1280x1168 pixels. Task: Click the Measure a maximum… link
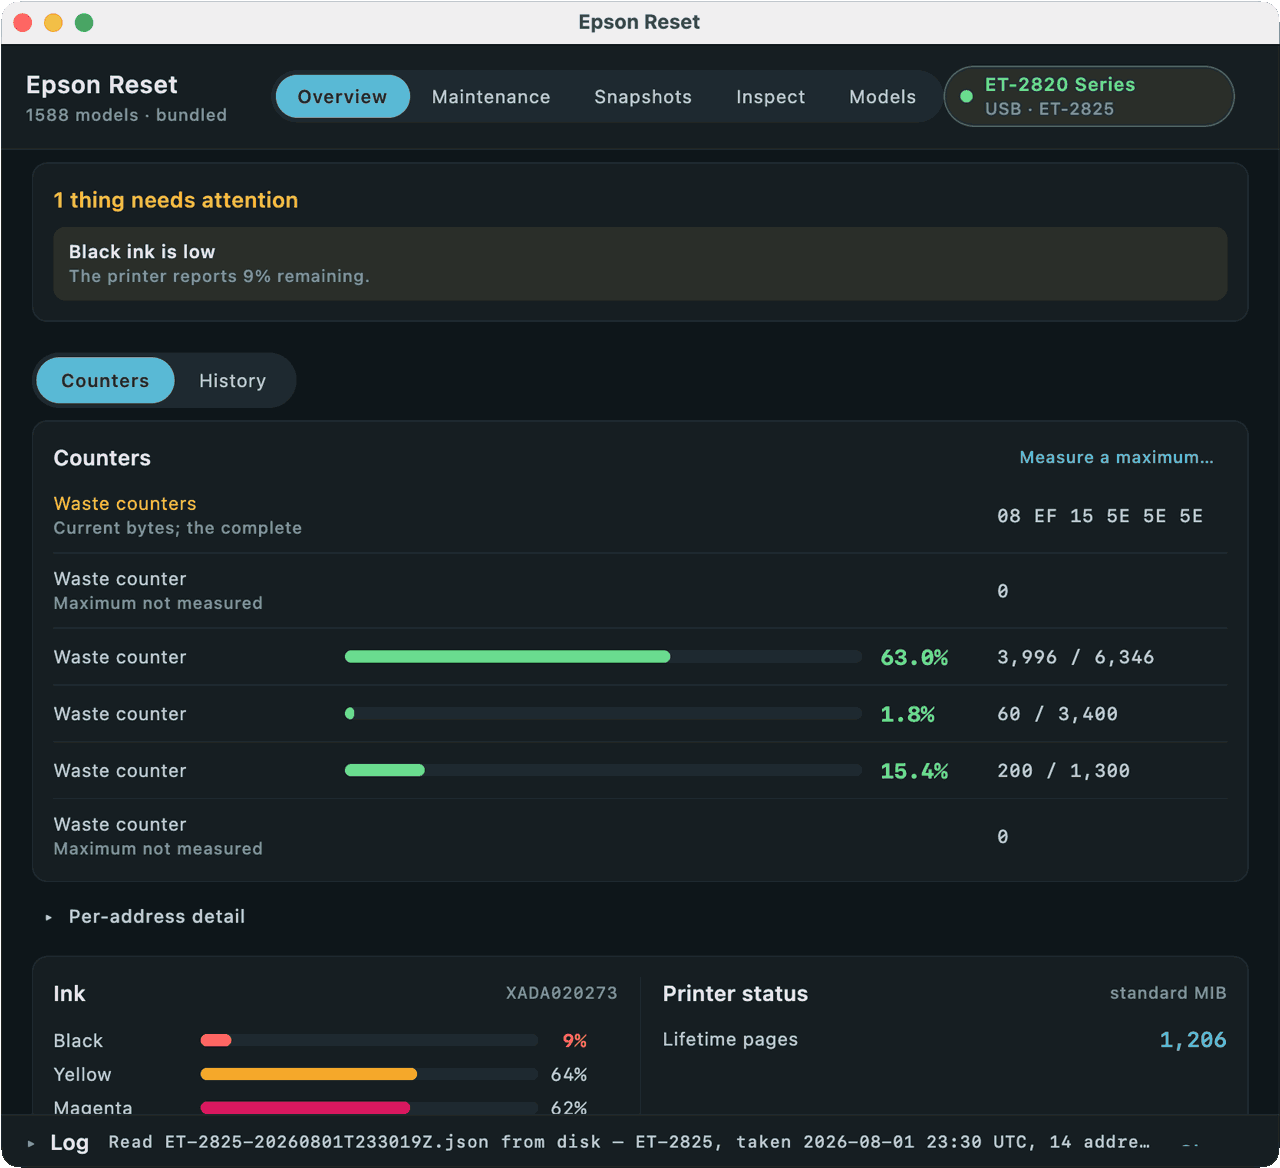(1116, 457)
